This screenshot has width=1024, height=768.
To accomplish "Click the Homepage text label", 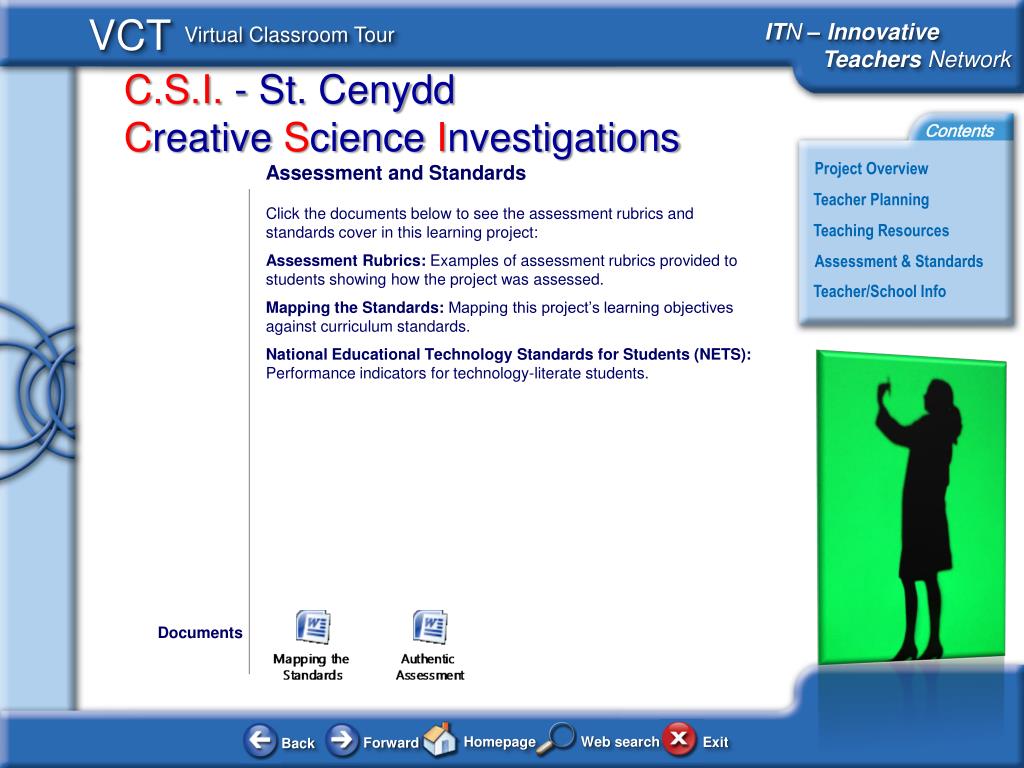I will point(499,742).
